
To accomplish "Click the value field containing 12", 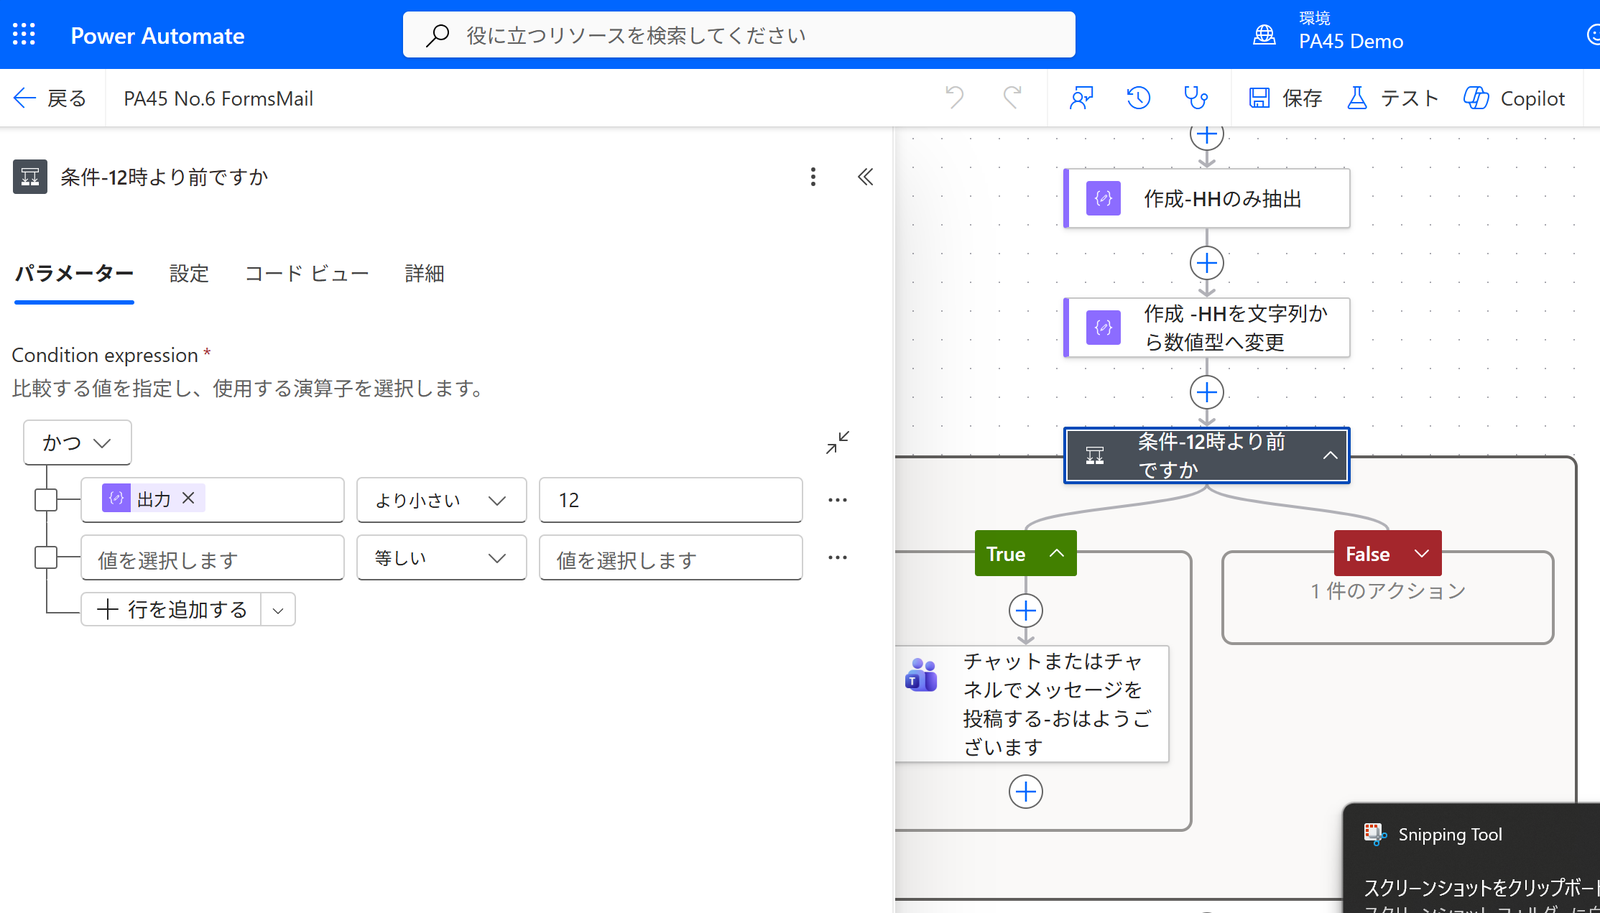I will (x=671, y=500).
